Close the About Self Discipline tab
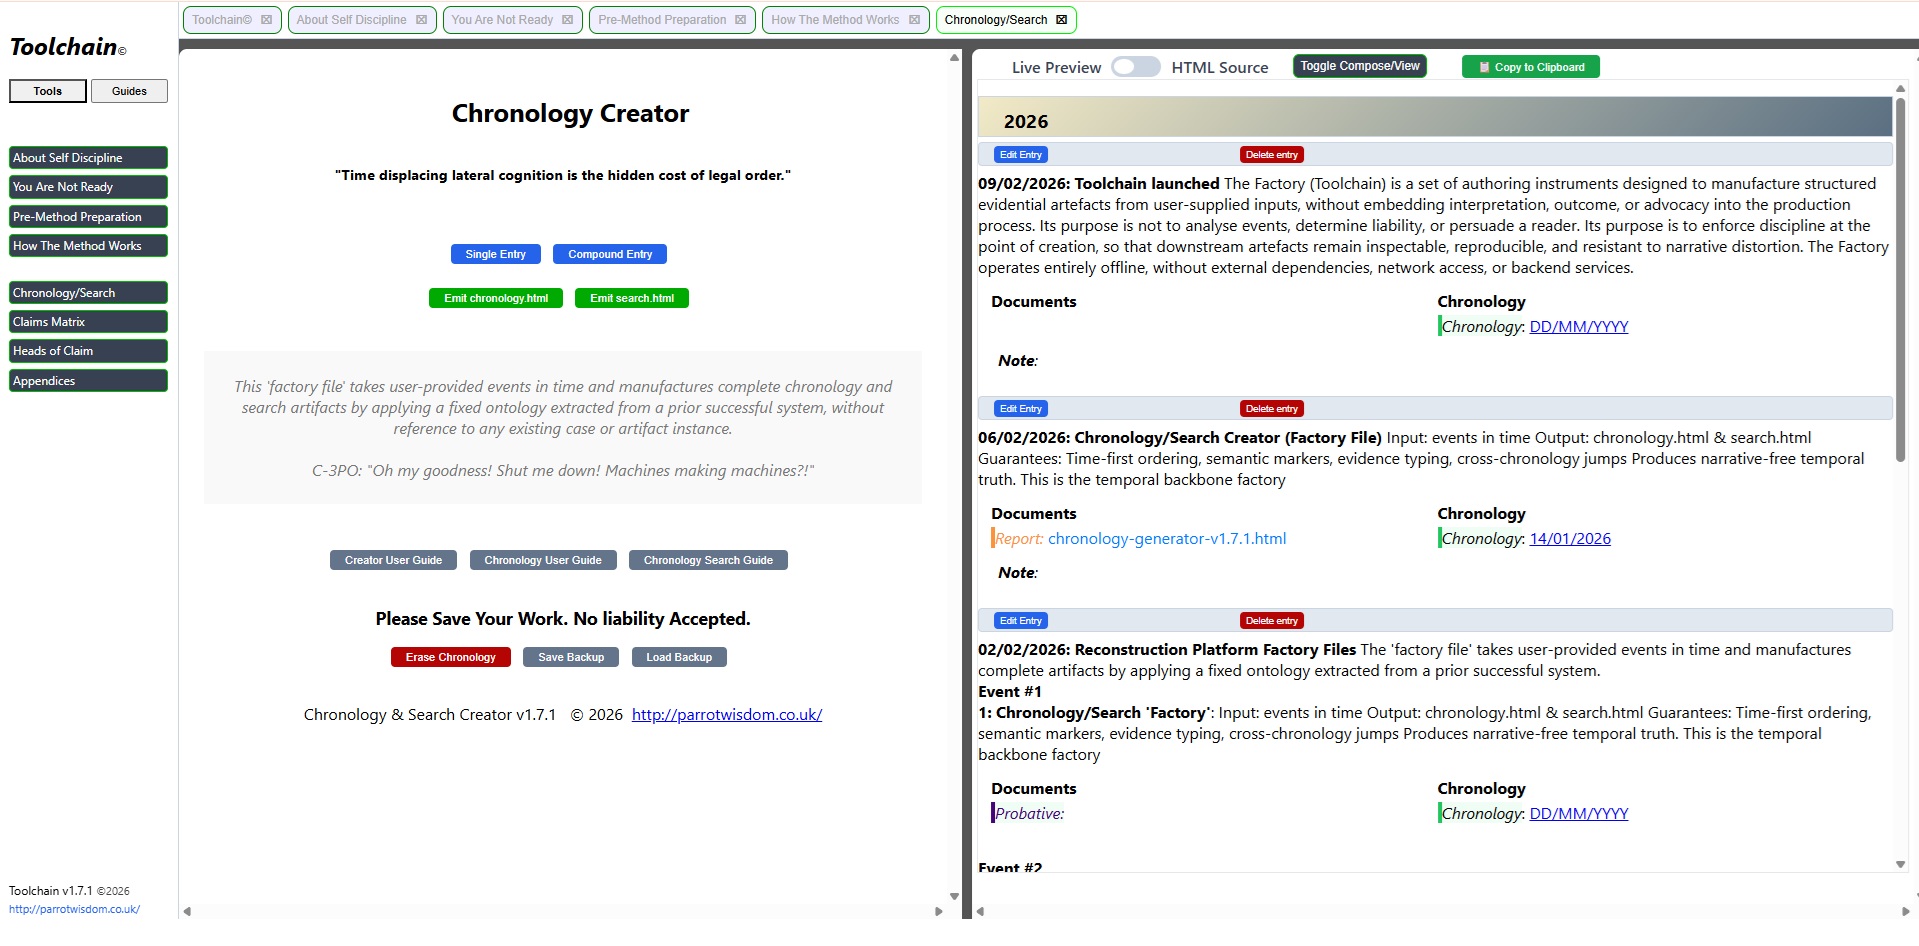Screen dimensions: 1919x946 (421, 20)
